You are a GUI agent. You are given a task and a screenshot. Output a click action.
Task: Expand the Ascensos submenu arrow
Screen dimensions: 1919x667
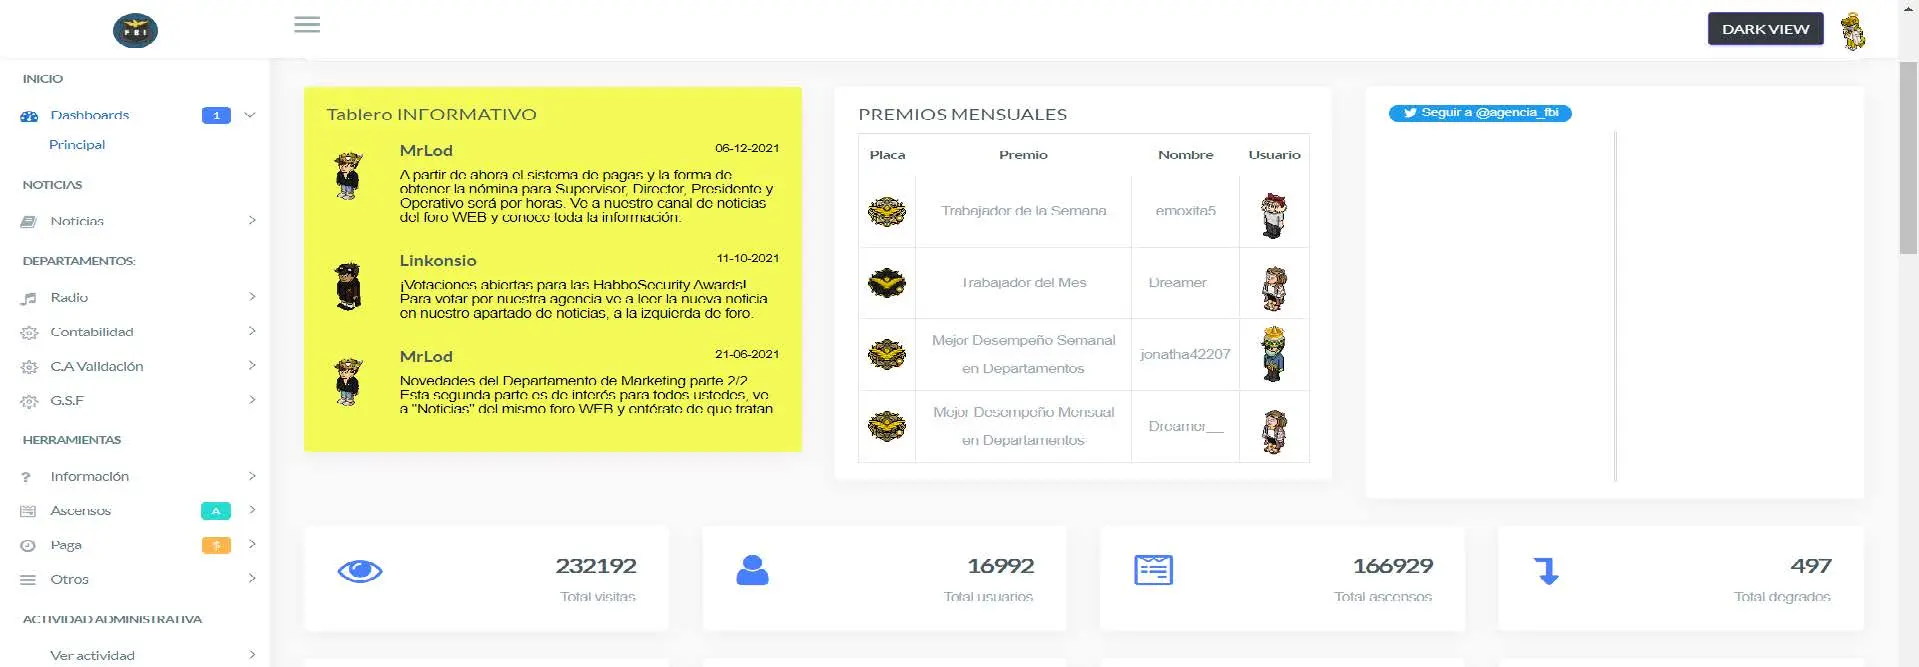(x=252, y=510)
